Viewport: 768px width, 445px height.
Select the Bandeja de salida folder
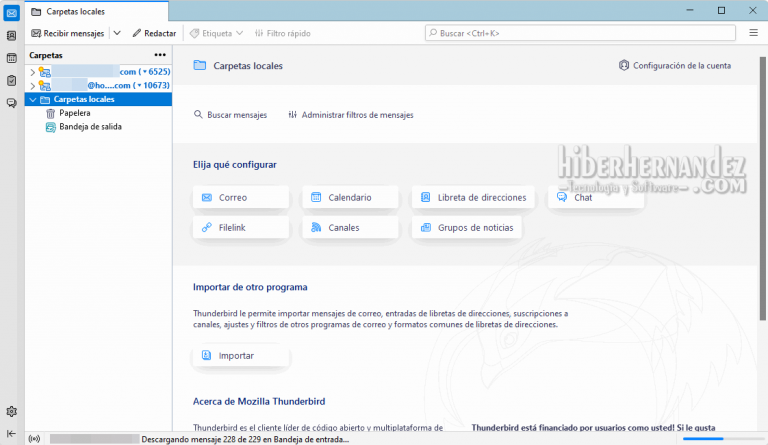(90, 127)
